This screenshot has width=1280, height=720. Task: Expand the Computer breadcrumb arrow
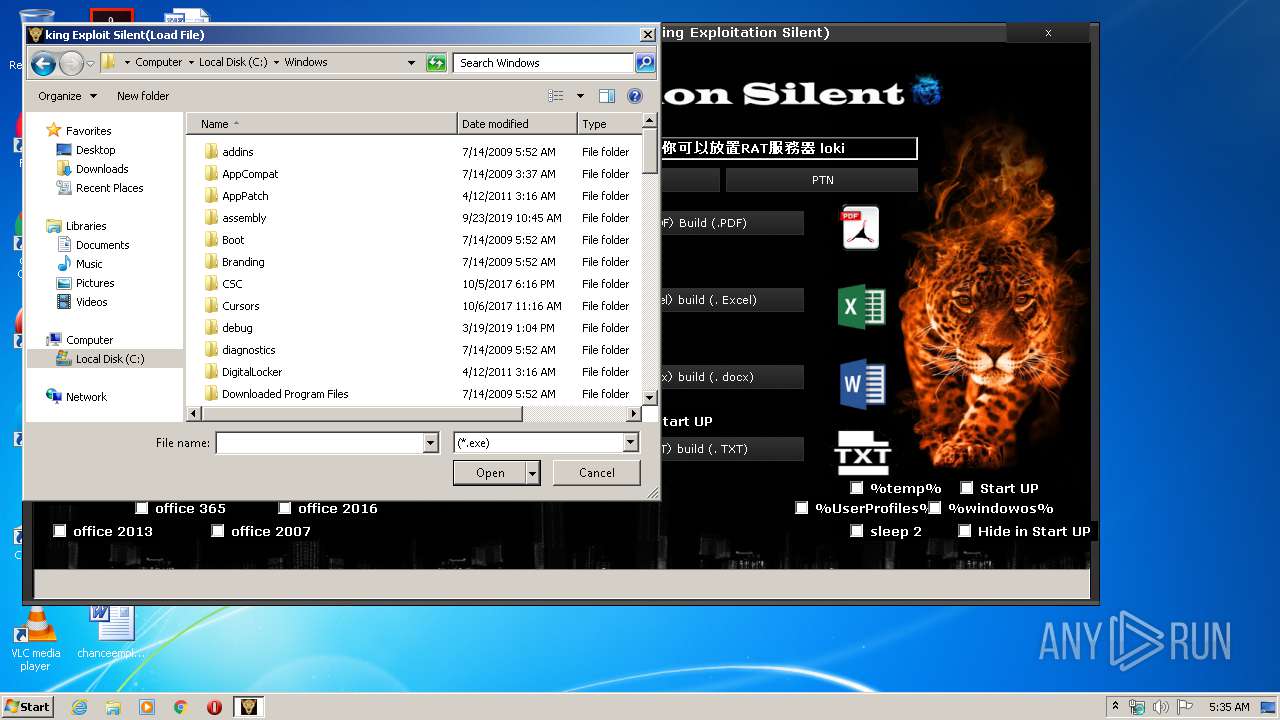click(x=191, y=62)
